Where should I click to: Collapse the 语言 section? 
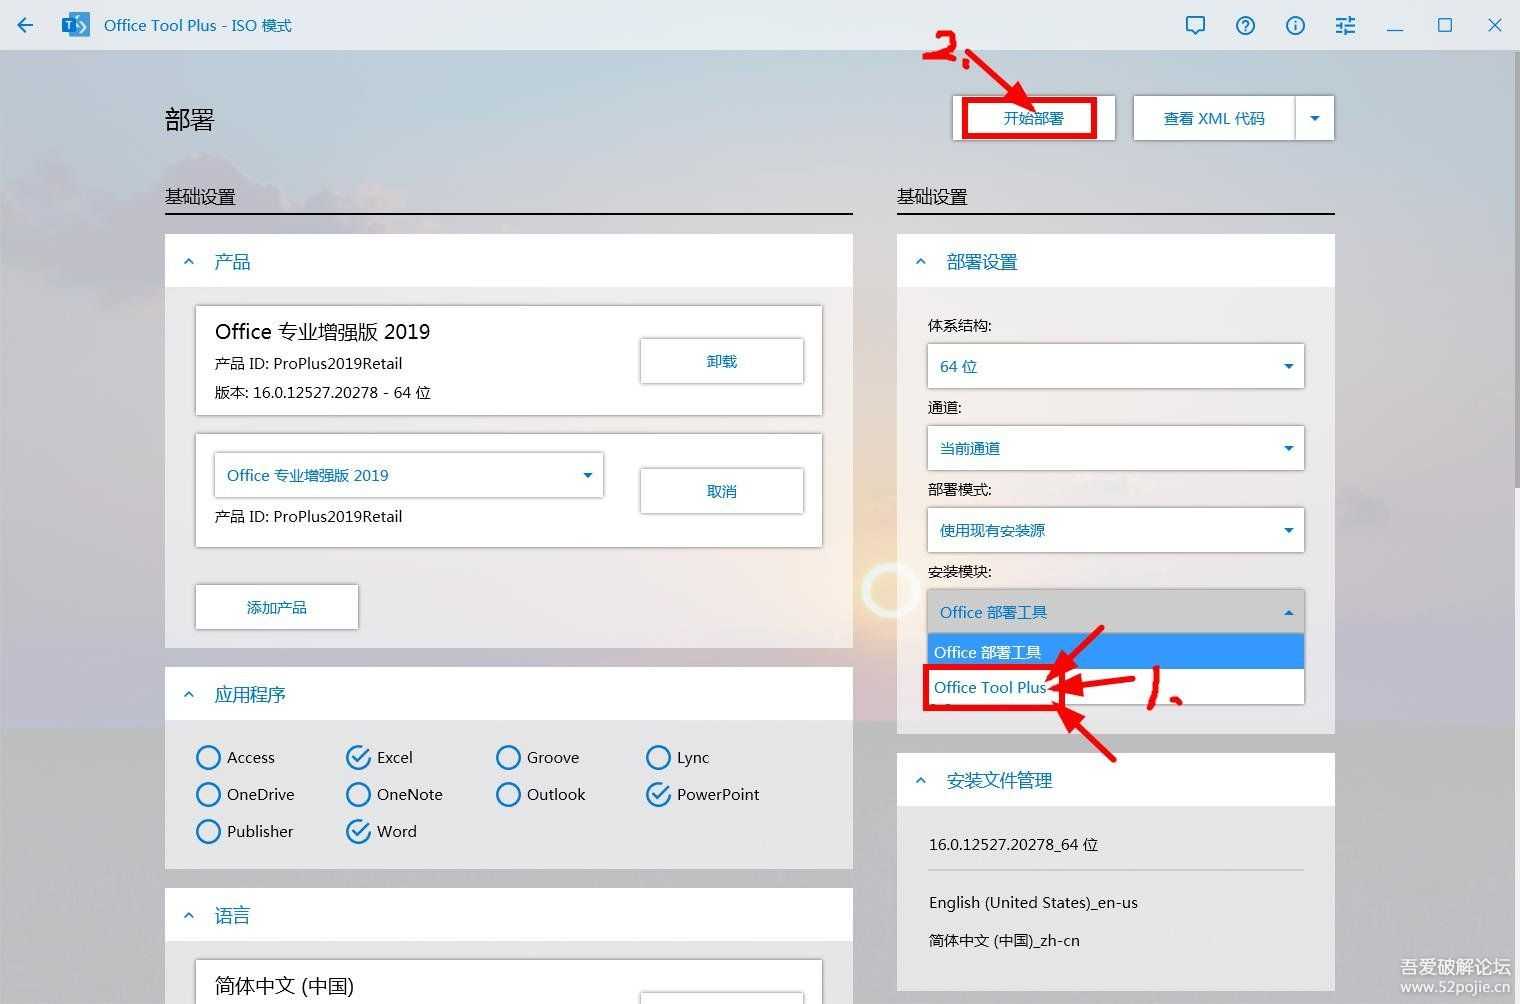[189, 915]
